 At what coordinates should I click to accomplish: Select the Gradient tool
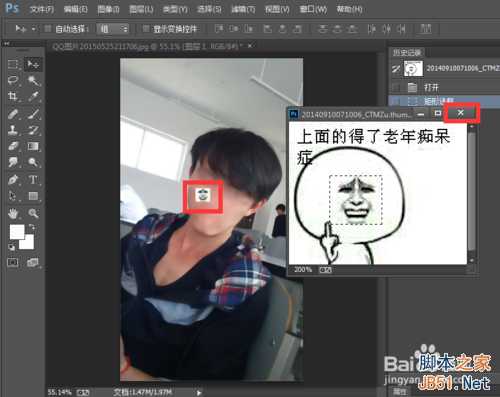33,146
